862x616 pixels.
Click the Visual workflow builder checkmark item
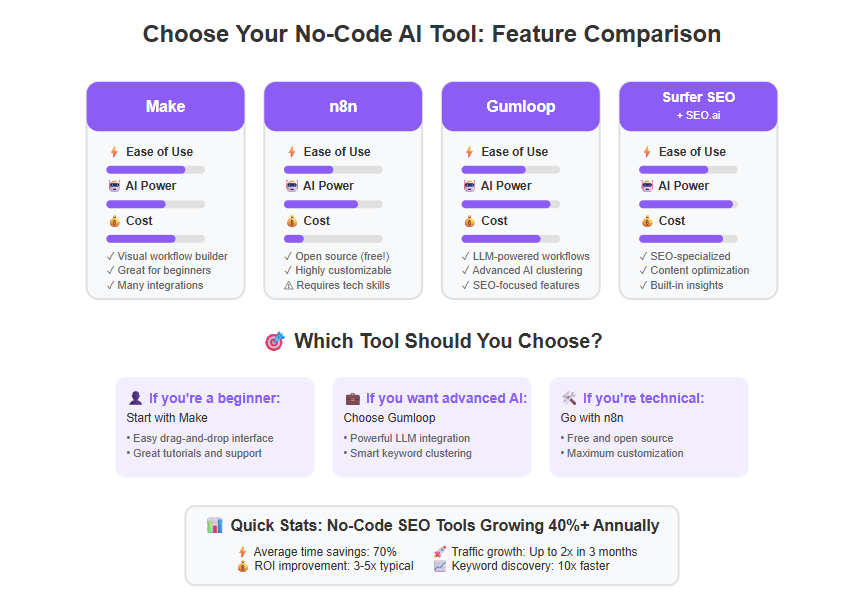pyautogui.click(x=167, y=256)
